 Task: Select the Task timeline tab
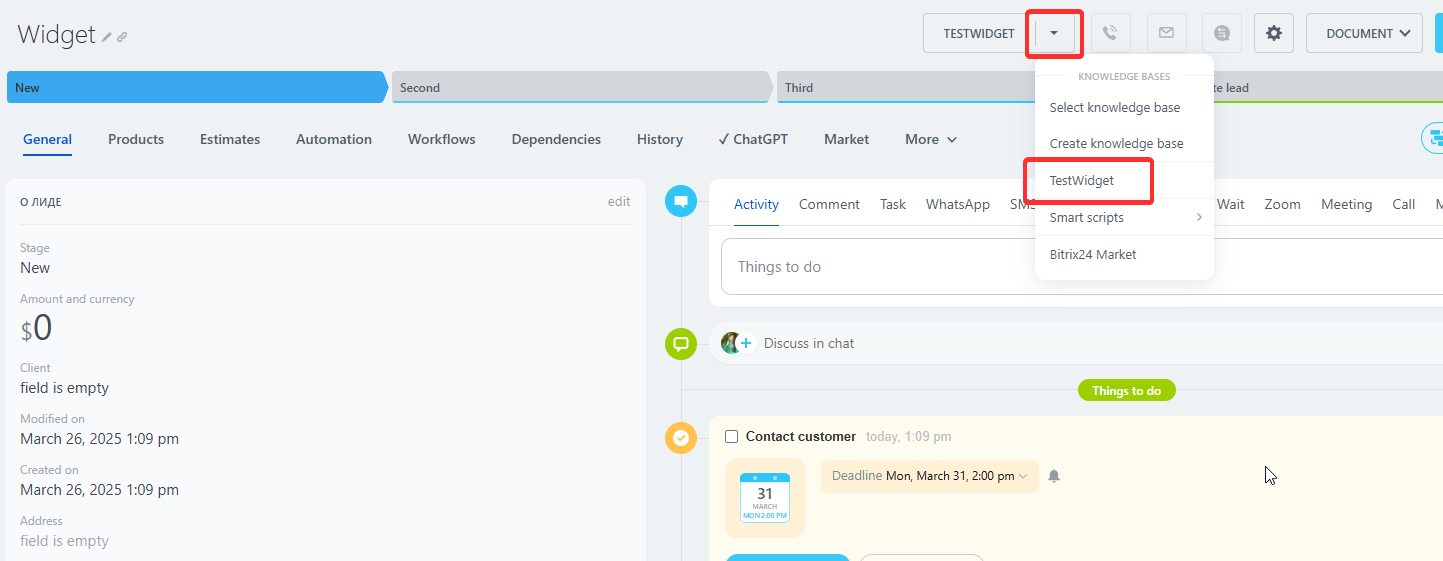(893, 204)
